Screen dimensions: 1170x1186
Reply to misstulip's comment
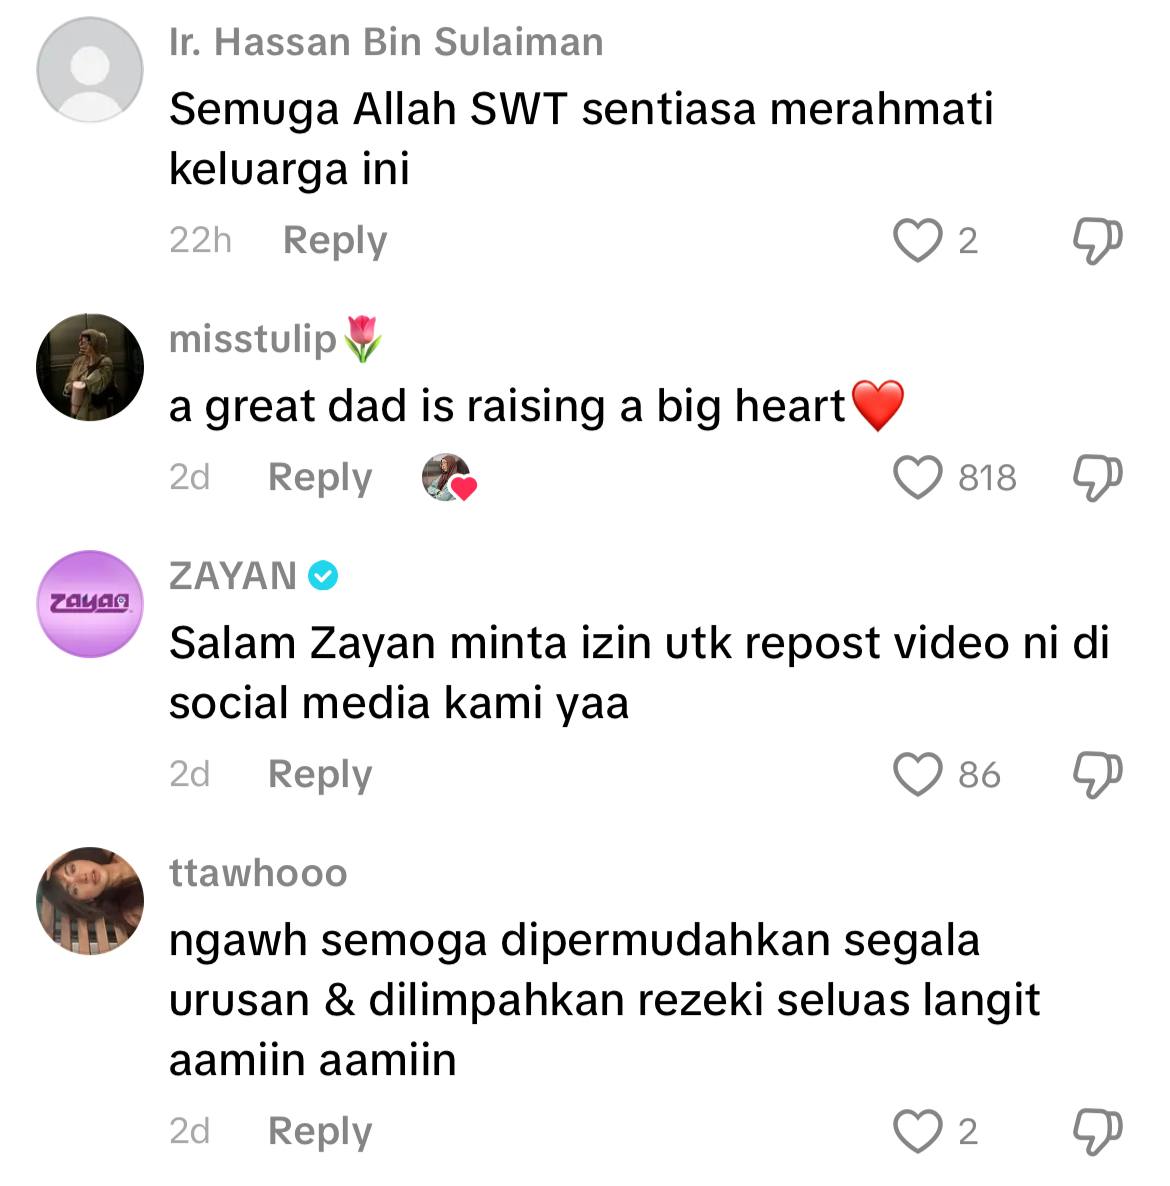[320, 478]
